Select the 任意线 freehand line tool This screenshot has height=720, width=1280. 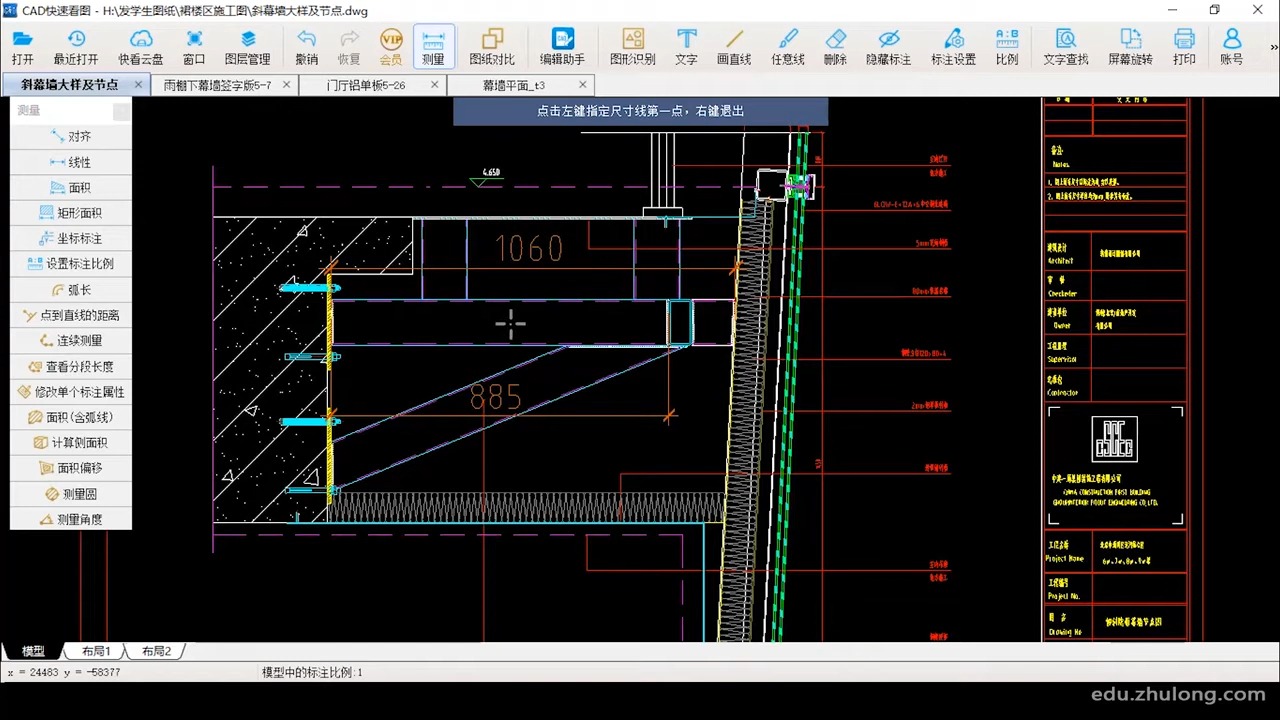788,47
